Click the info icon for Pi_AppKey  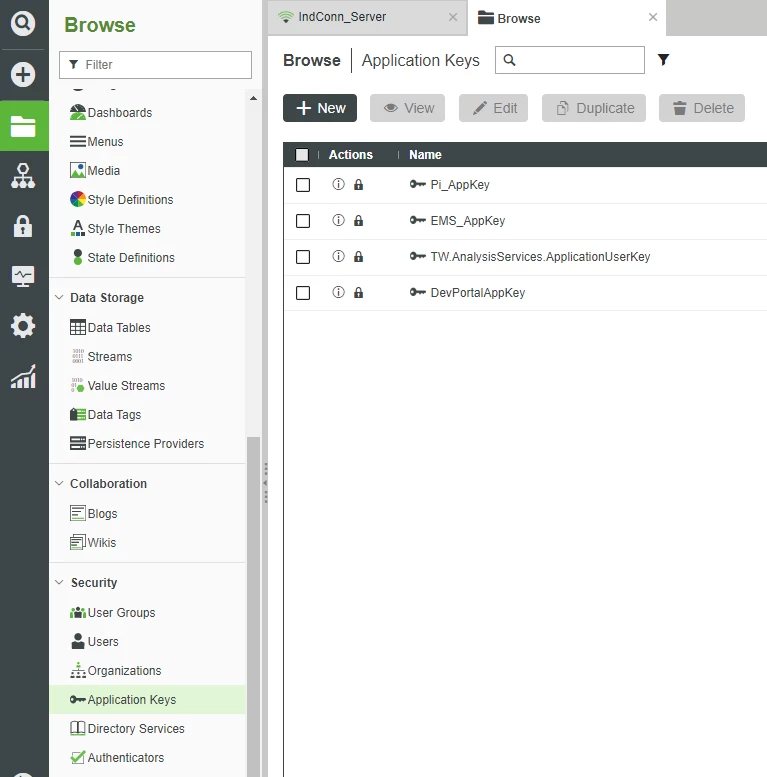pos(338,184)
